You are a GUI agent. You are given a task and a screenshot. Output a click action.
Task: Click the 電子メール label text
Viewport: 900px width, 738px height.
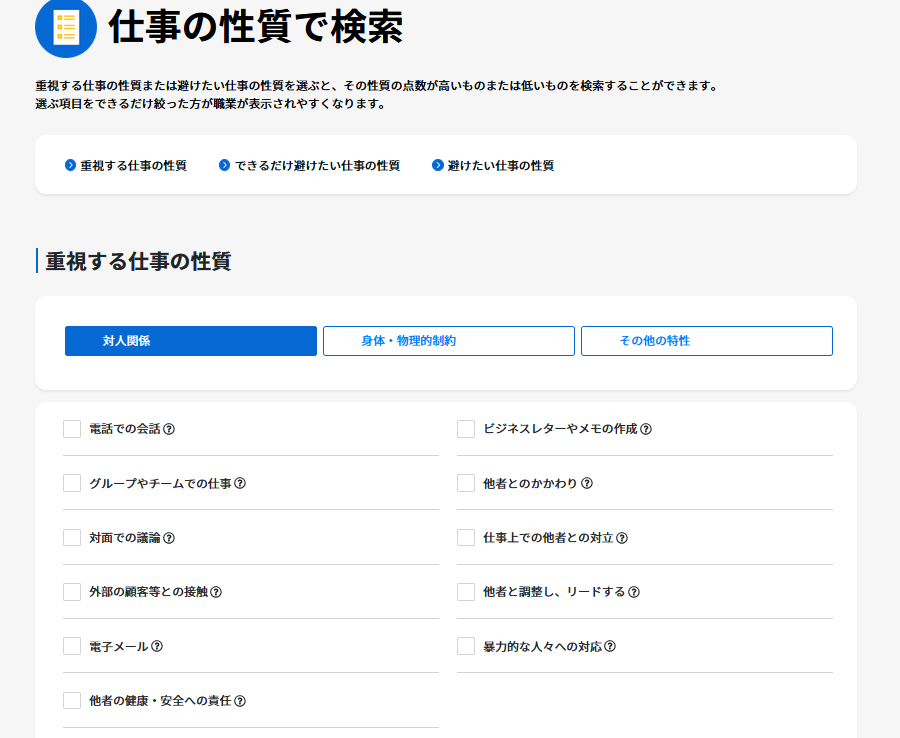point(119,646)
